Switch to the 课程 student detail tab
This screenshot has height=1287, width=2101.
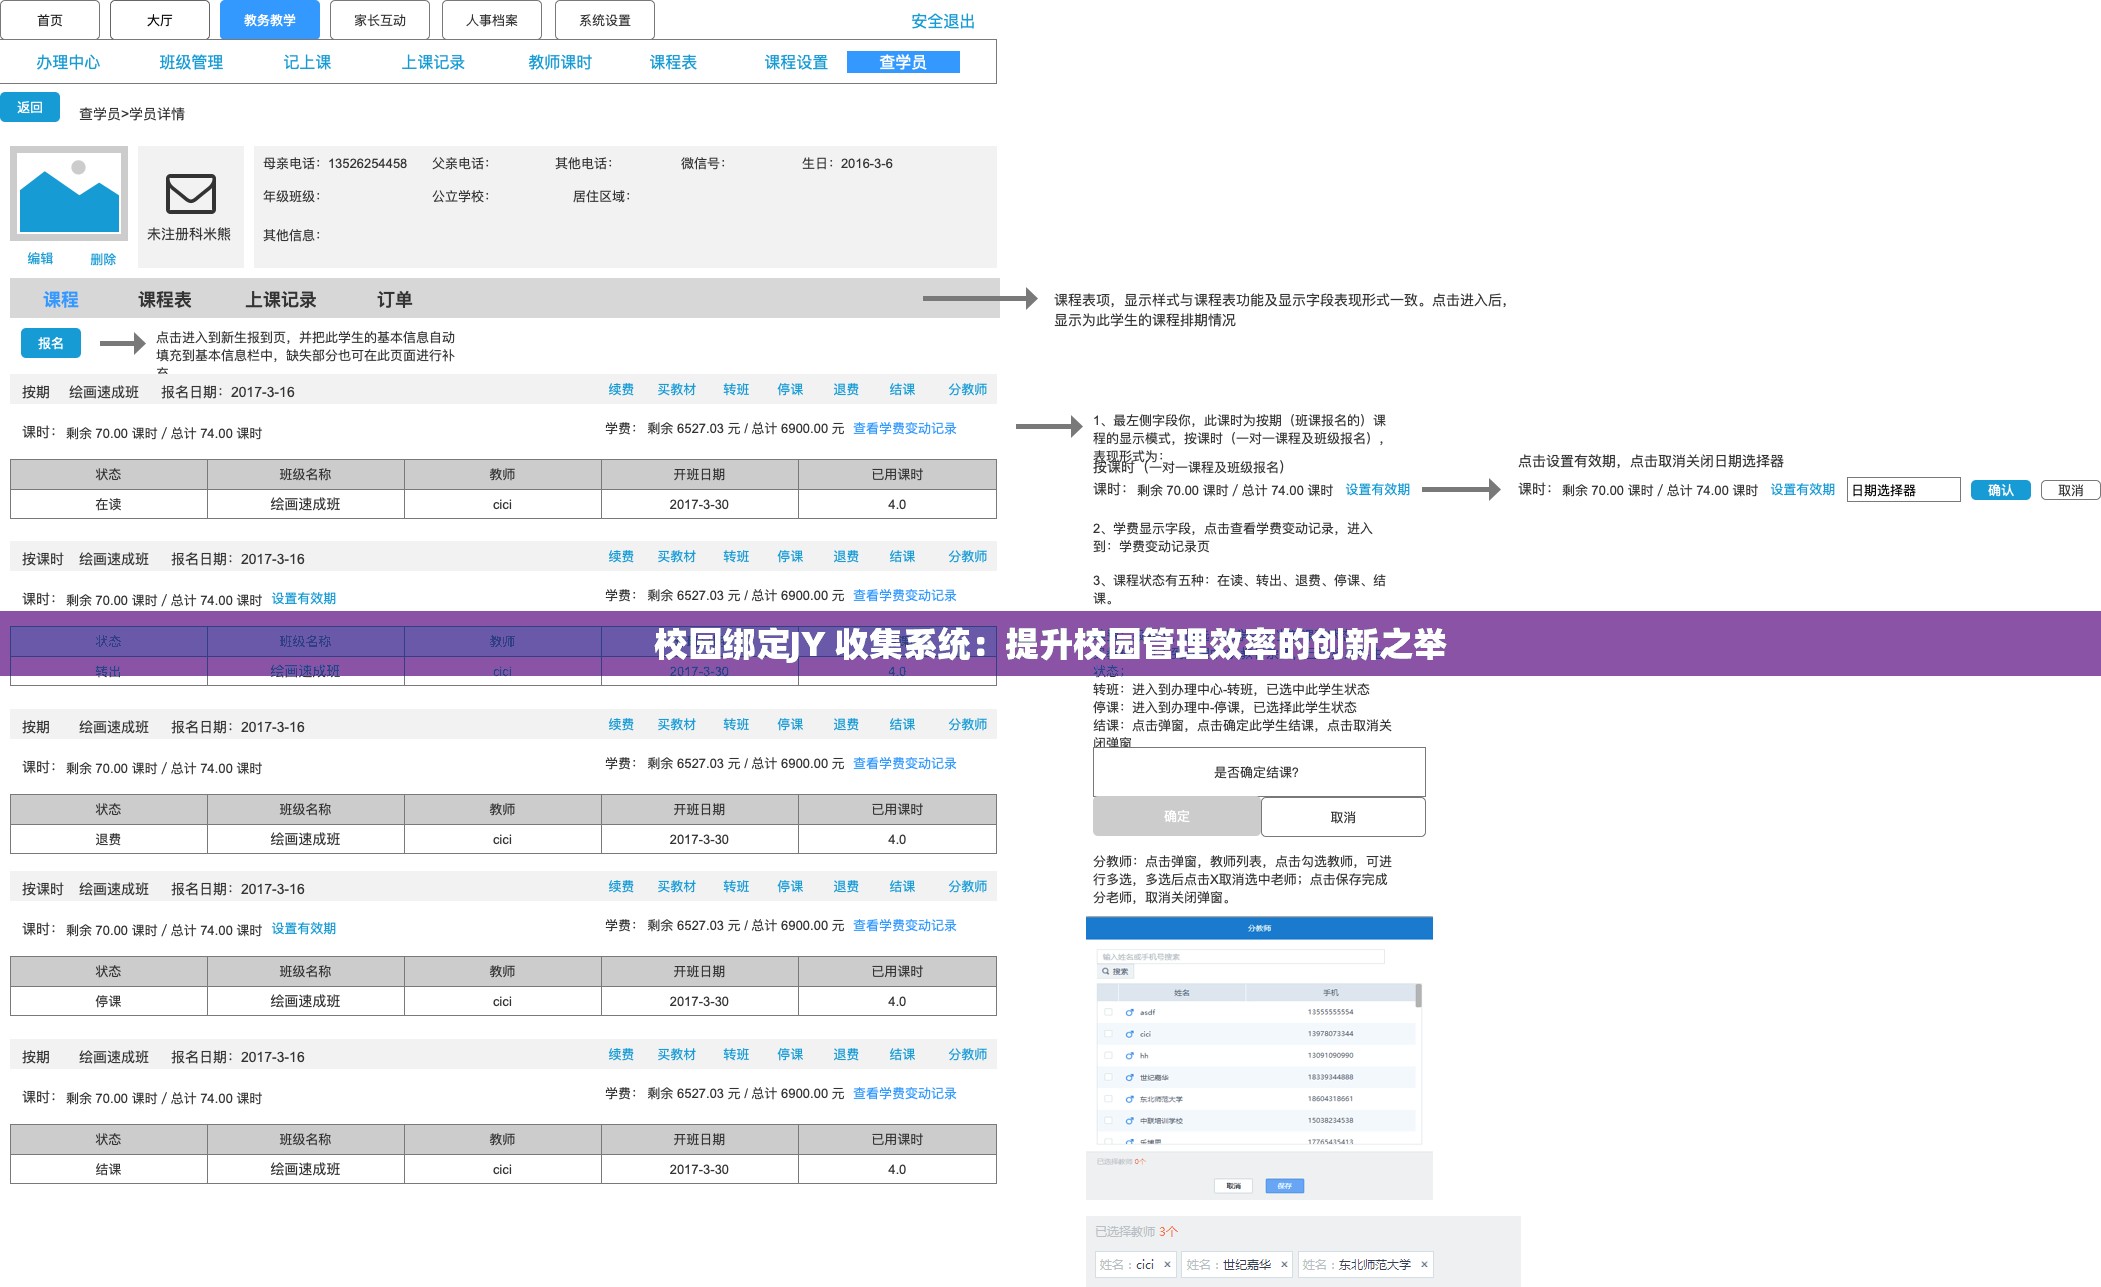(x=61, y=299)
